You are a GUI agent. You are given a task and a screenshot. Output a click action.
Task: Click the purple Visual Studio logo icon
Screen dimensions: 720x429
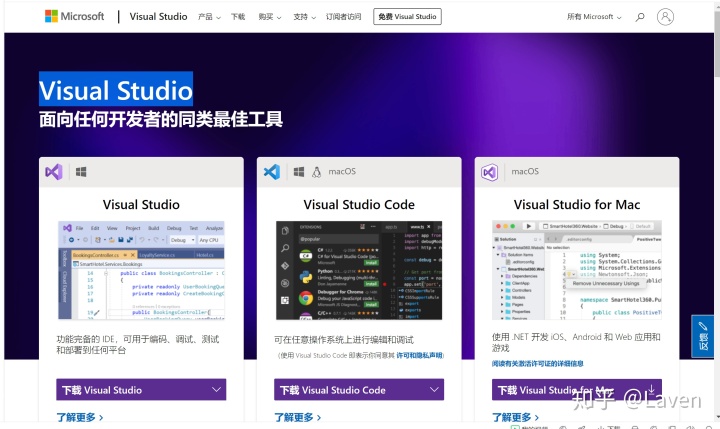54,172
